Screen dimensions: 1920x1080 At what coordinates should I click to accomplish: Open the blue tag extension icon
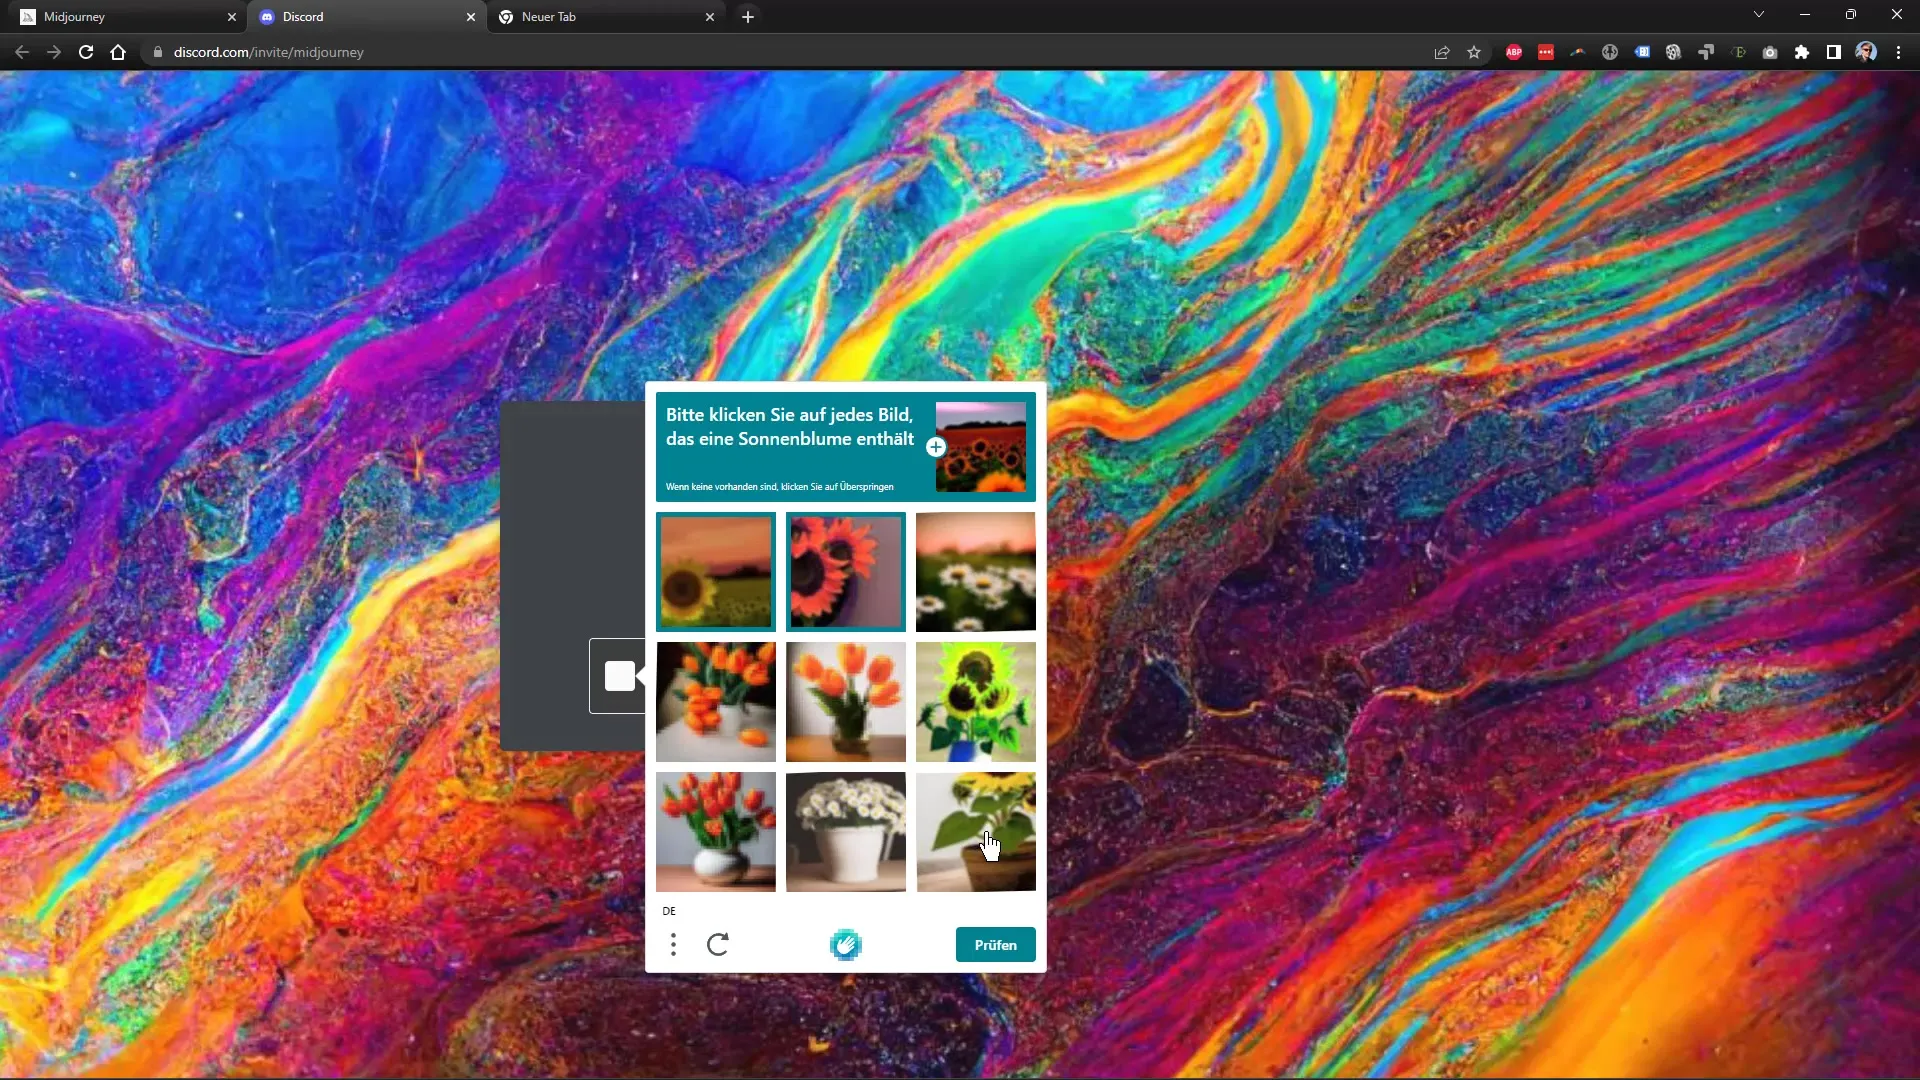click(x=1642, y=52)
